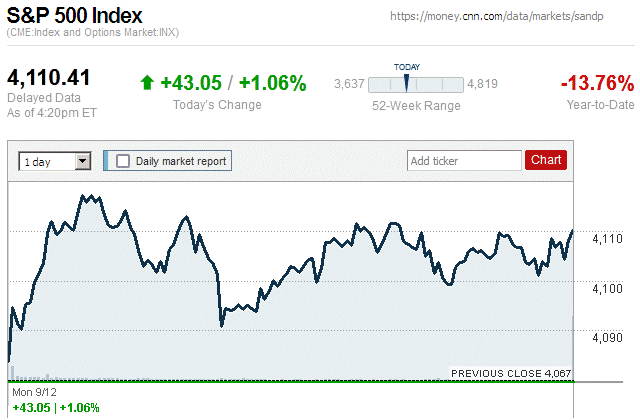Click the +43.05 change below the chart

click(x=30, y=407)
